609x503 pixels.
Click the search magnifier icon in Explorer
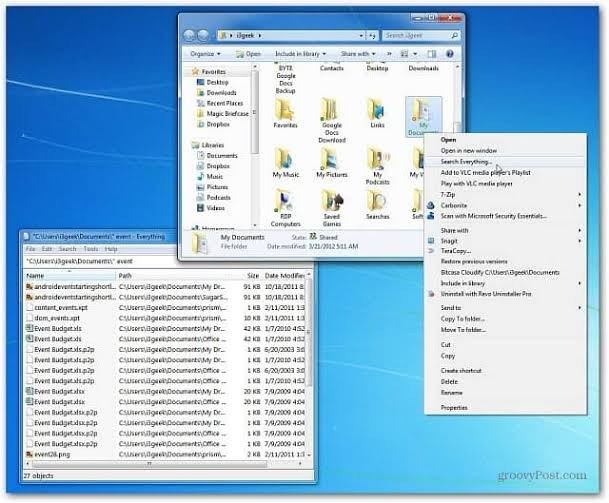coord(454,35)
